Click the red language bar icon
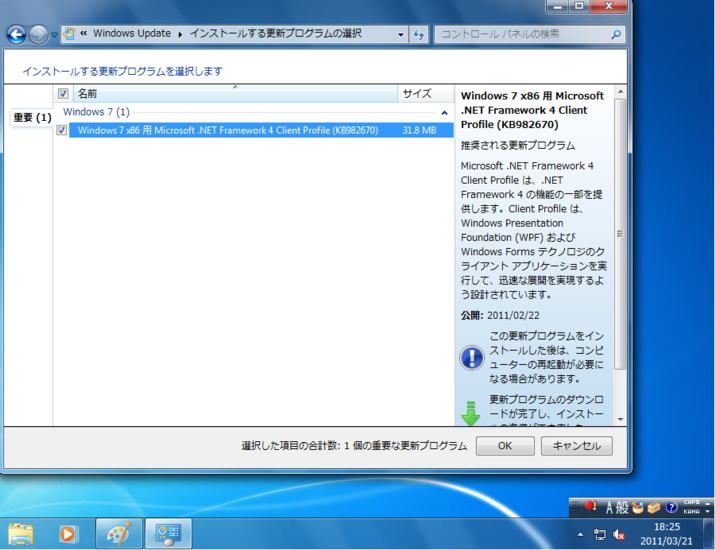Image resolution: width=715 pixels, height=550 pixels. click(591, 506)
